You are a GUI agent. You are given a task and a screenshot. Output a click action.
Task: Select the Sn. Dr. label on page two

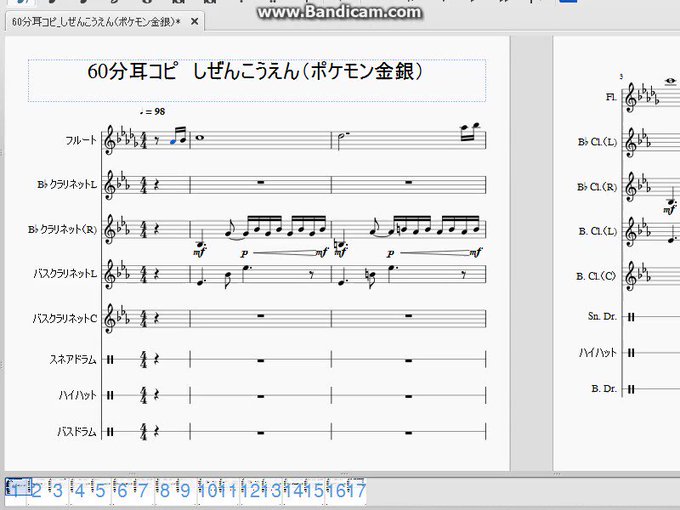coord(602,316)
